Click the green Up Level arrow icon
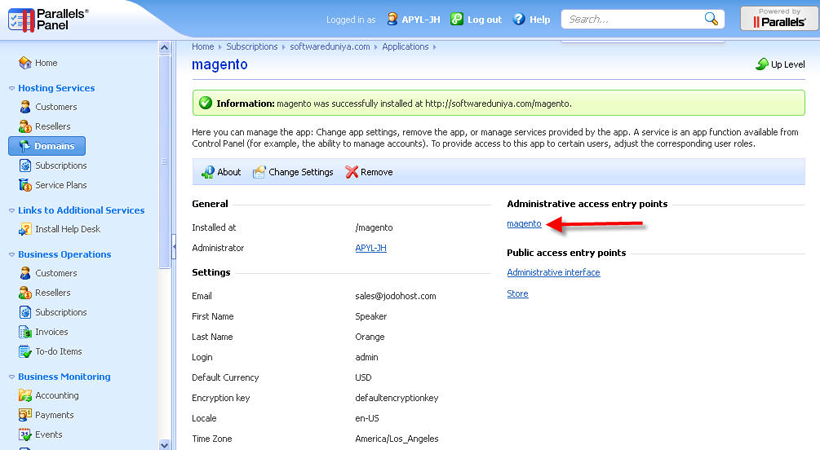 tap(762, 64)
